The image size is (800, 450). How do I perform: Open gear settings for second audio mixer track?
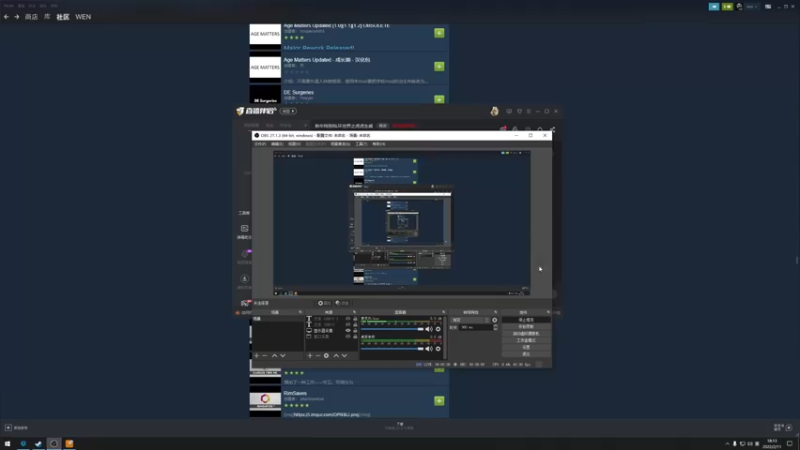coord(438,349)
